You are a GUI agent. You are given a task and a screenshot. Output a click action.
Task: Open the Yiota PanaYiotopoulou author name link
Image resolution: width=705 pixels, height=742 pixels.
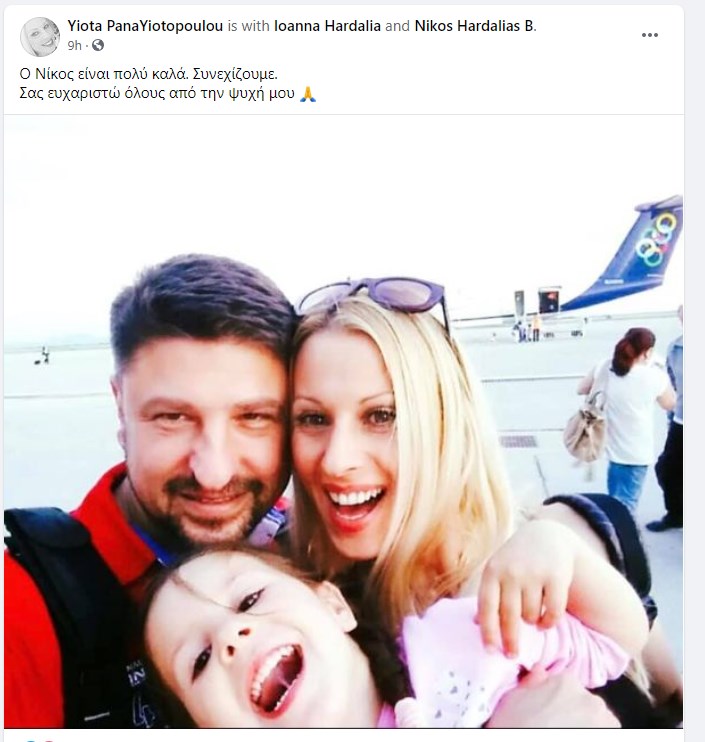[x=145, y=26]
